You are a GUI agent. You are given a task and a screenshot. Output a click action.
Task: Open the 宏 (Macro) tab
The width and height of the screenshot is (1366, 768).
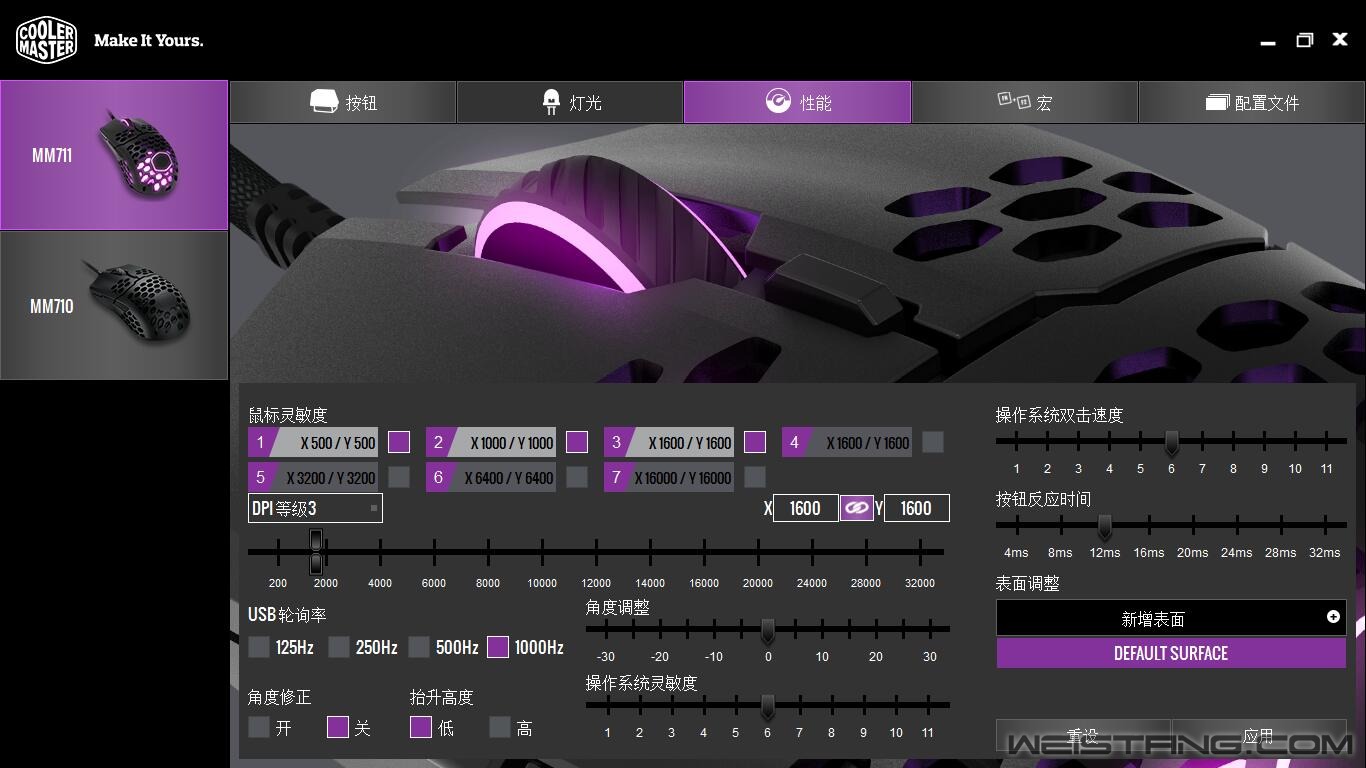pos(1025,102)
